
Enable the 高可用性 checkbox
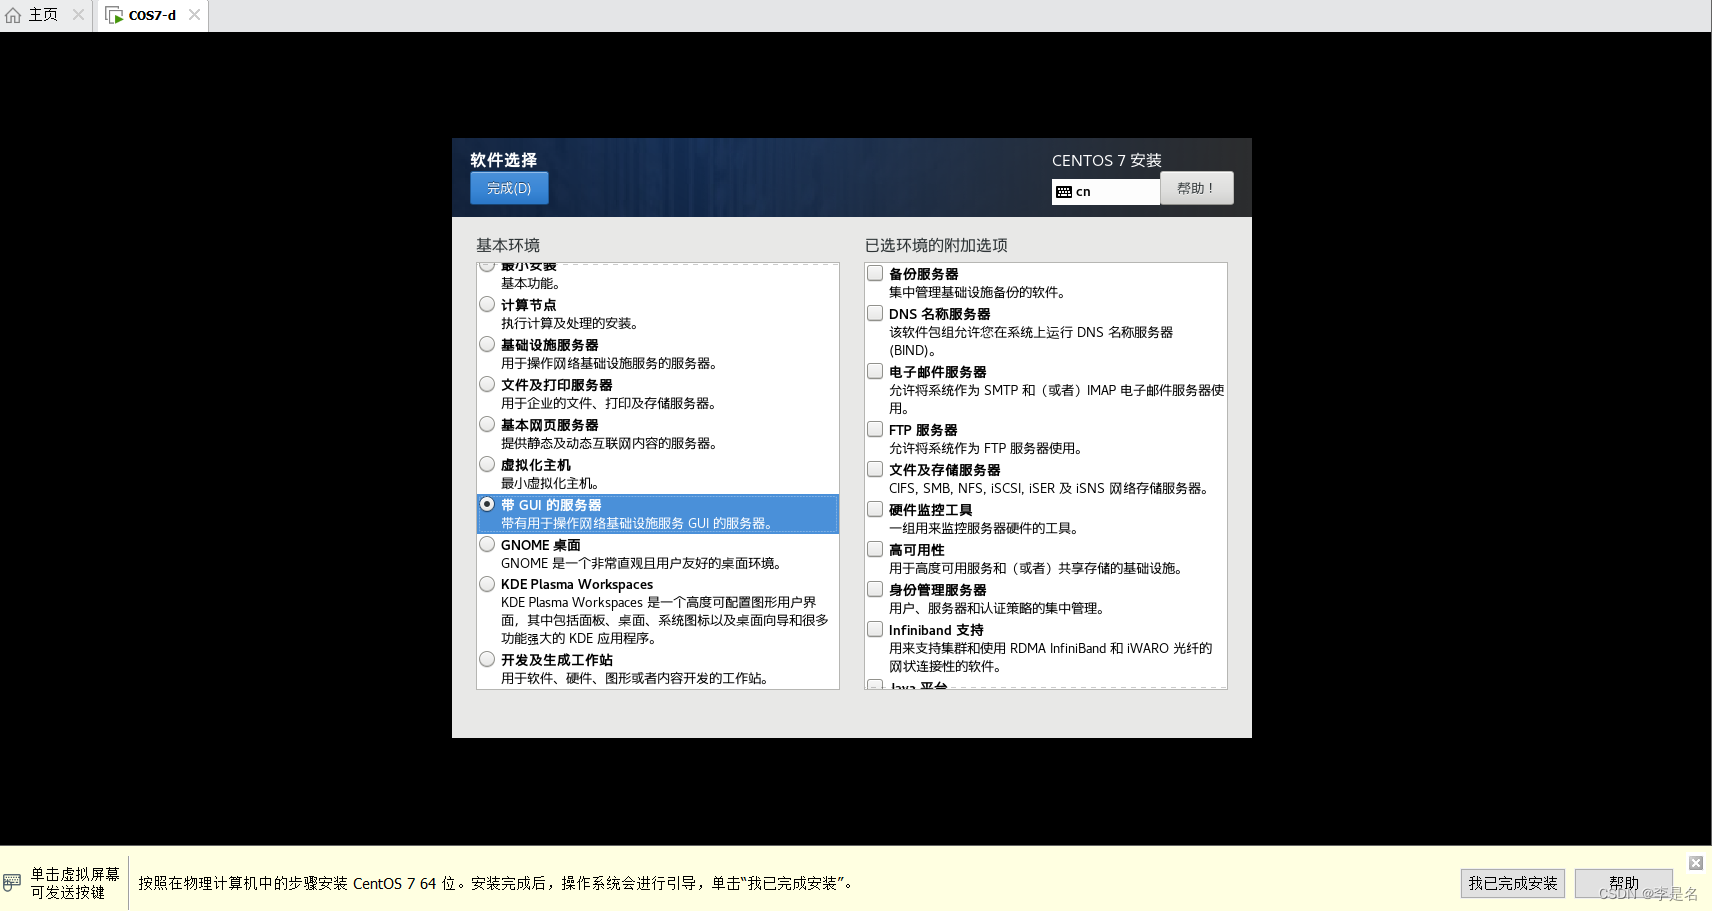pos(875,549)
